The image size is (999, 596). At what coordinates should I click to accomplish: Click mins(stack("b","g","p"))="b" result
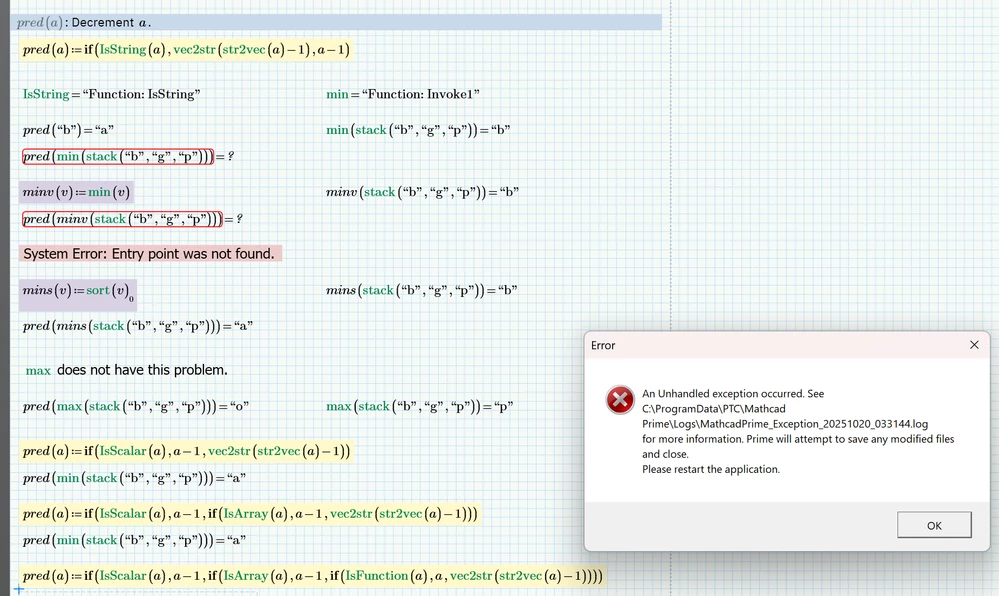pos(422,291)
